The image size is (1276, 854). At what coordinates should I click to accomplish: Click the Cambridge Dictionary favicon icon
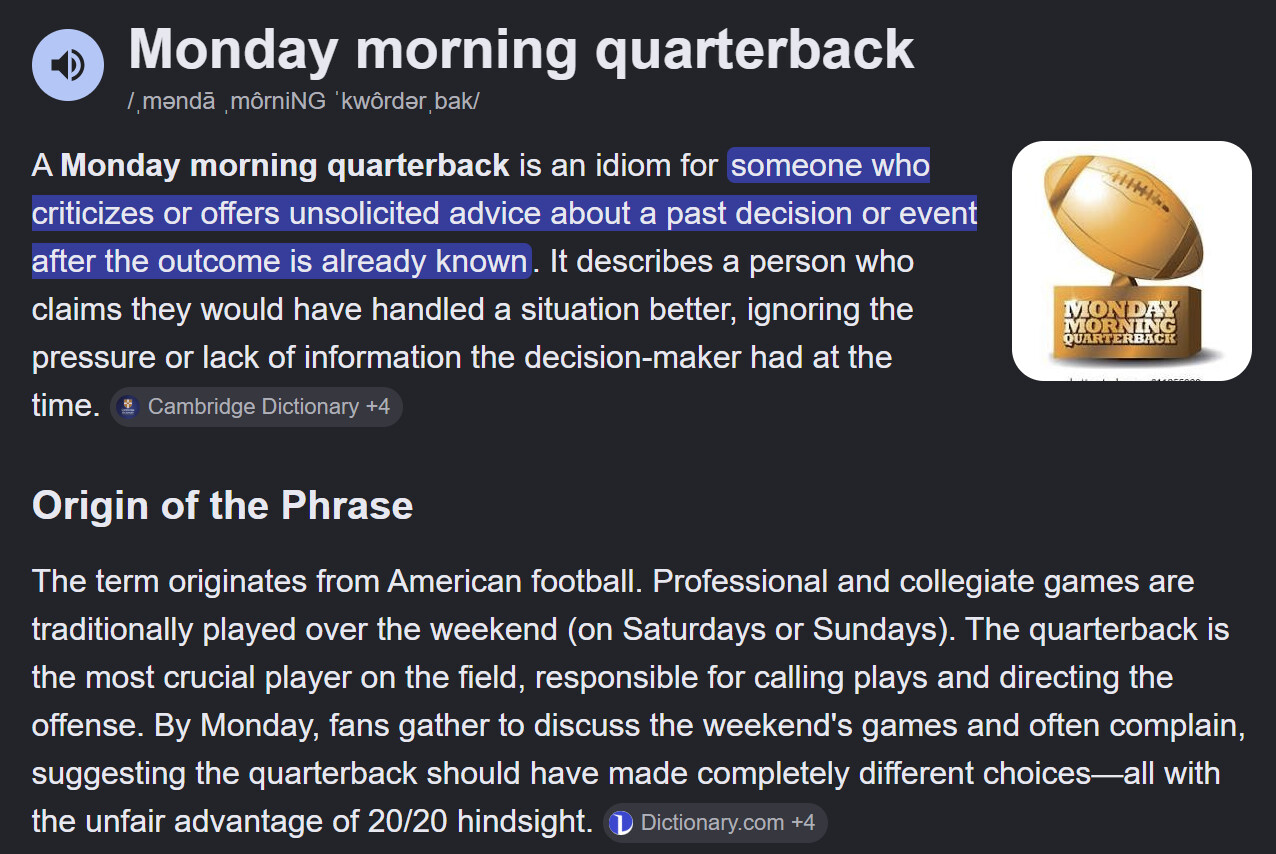(x=127, y=407)
